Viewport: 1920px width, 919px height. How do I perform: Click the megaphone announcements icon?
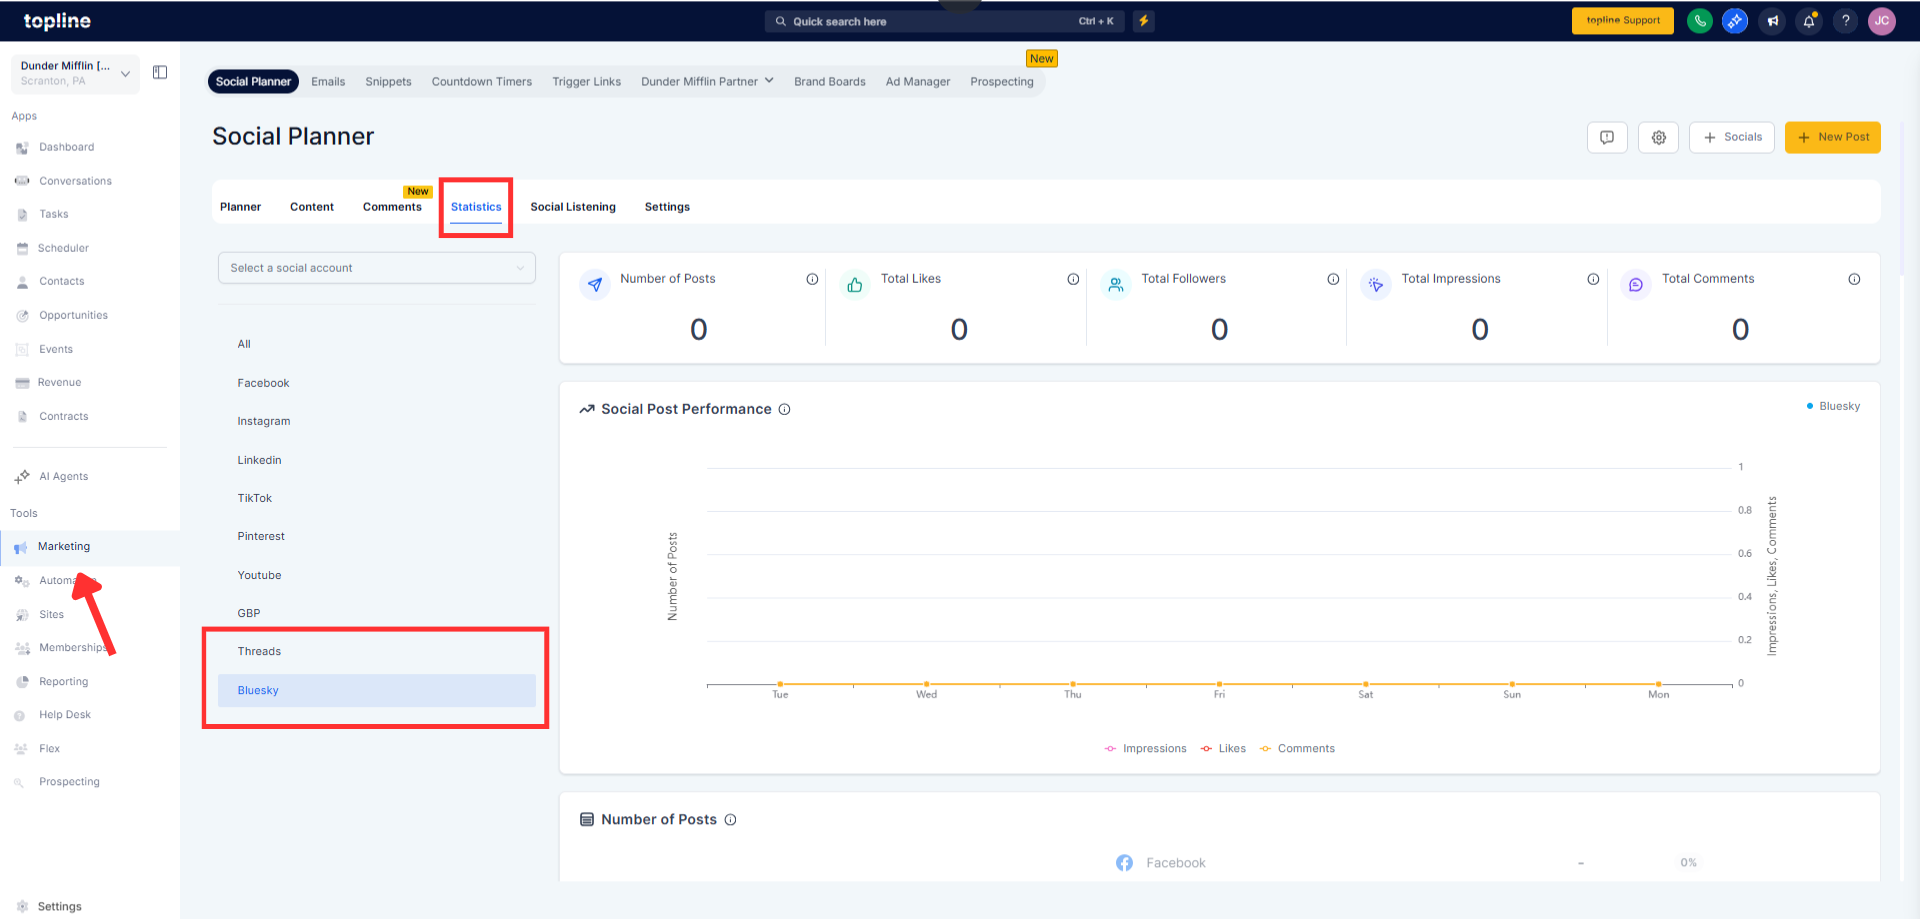pyautogui.click(x=1772, y=21)
